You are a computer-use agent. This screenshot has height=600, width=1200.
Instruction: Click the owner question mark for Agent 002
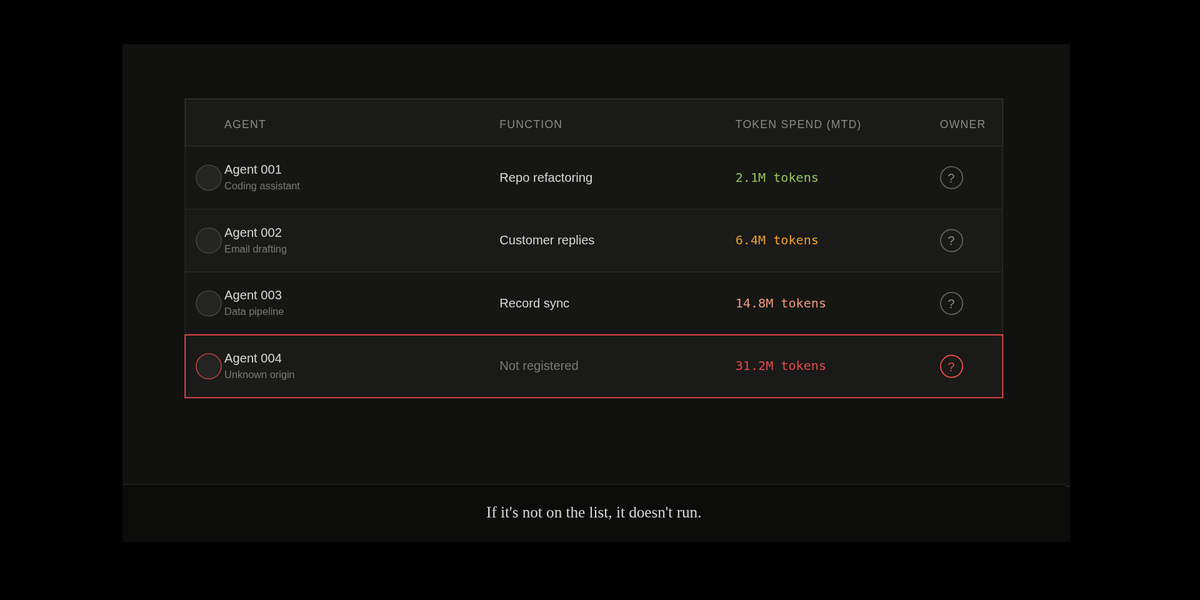tap(951, 241)
